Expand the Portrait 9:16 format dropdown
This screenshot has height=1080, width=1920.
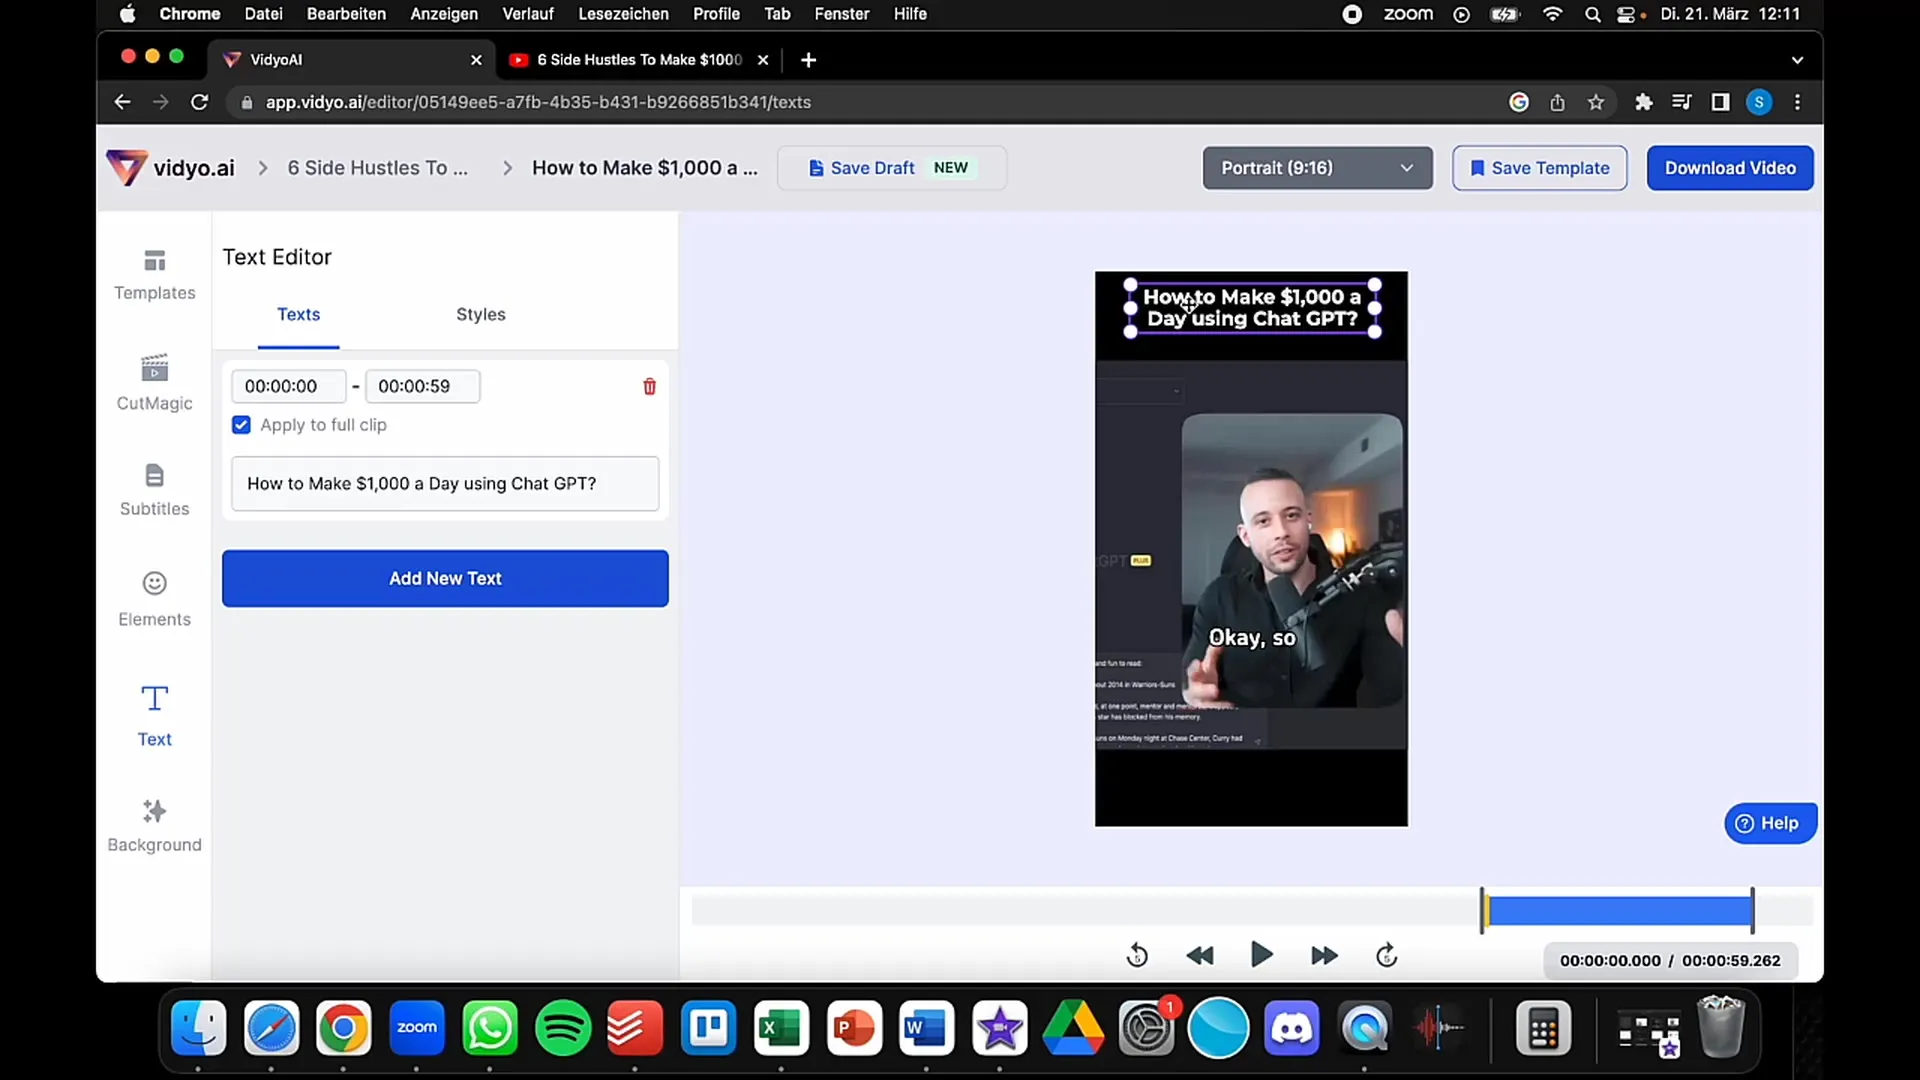(1316, 167)
